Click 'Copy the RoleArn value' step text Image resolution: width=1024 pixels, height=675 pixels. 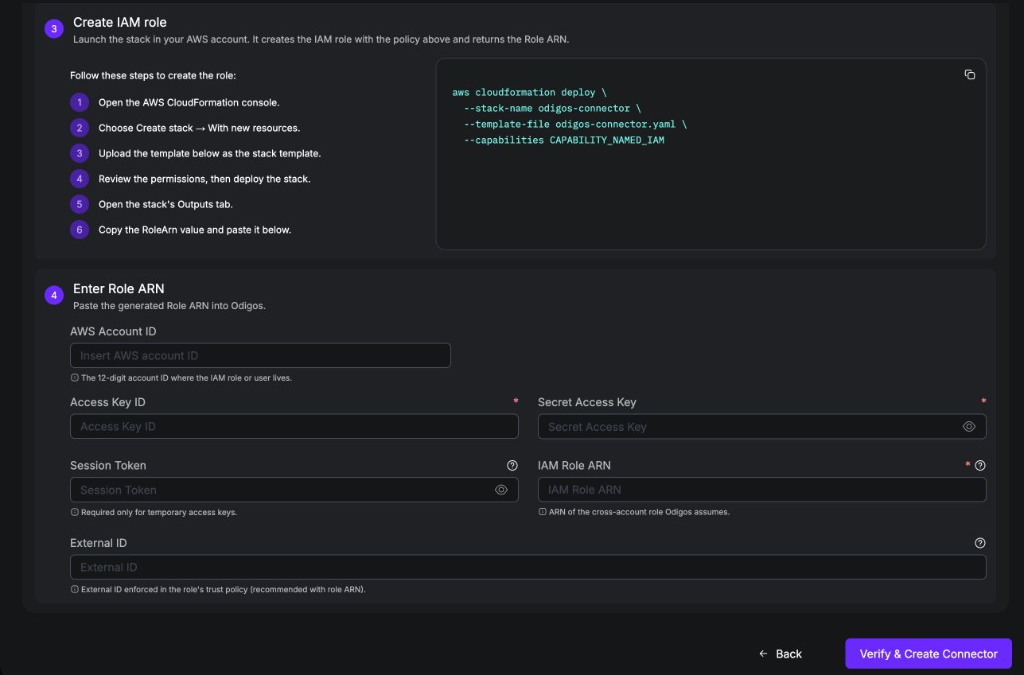[195, 230]
